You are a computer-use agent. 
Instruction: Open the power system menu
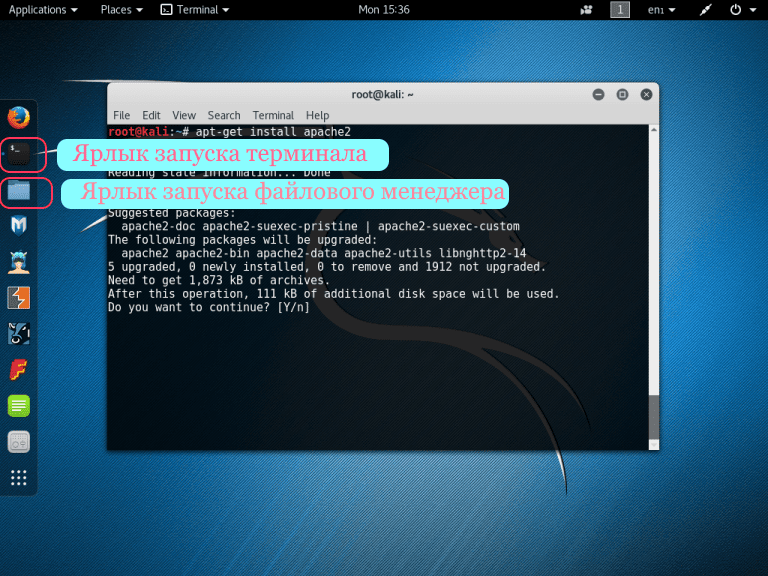tap(742, 10)
